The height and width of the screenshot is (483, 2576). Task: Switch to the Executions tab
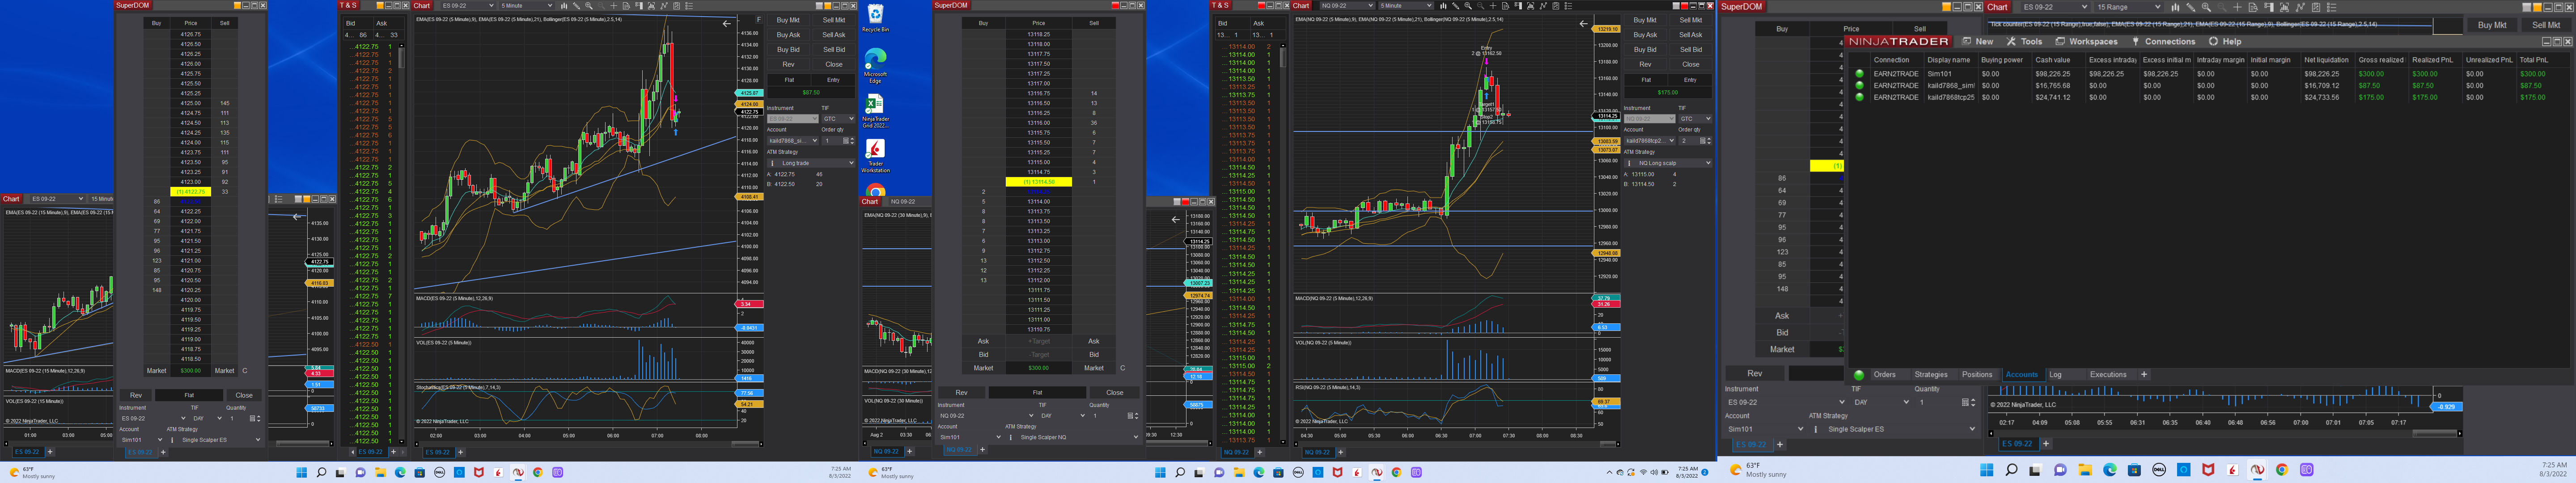coord(2108,375)
